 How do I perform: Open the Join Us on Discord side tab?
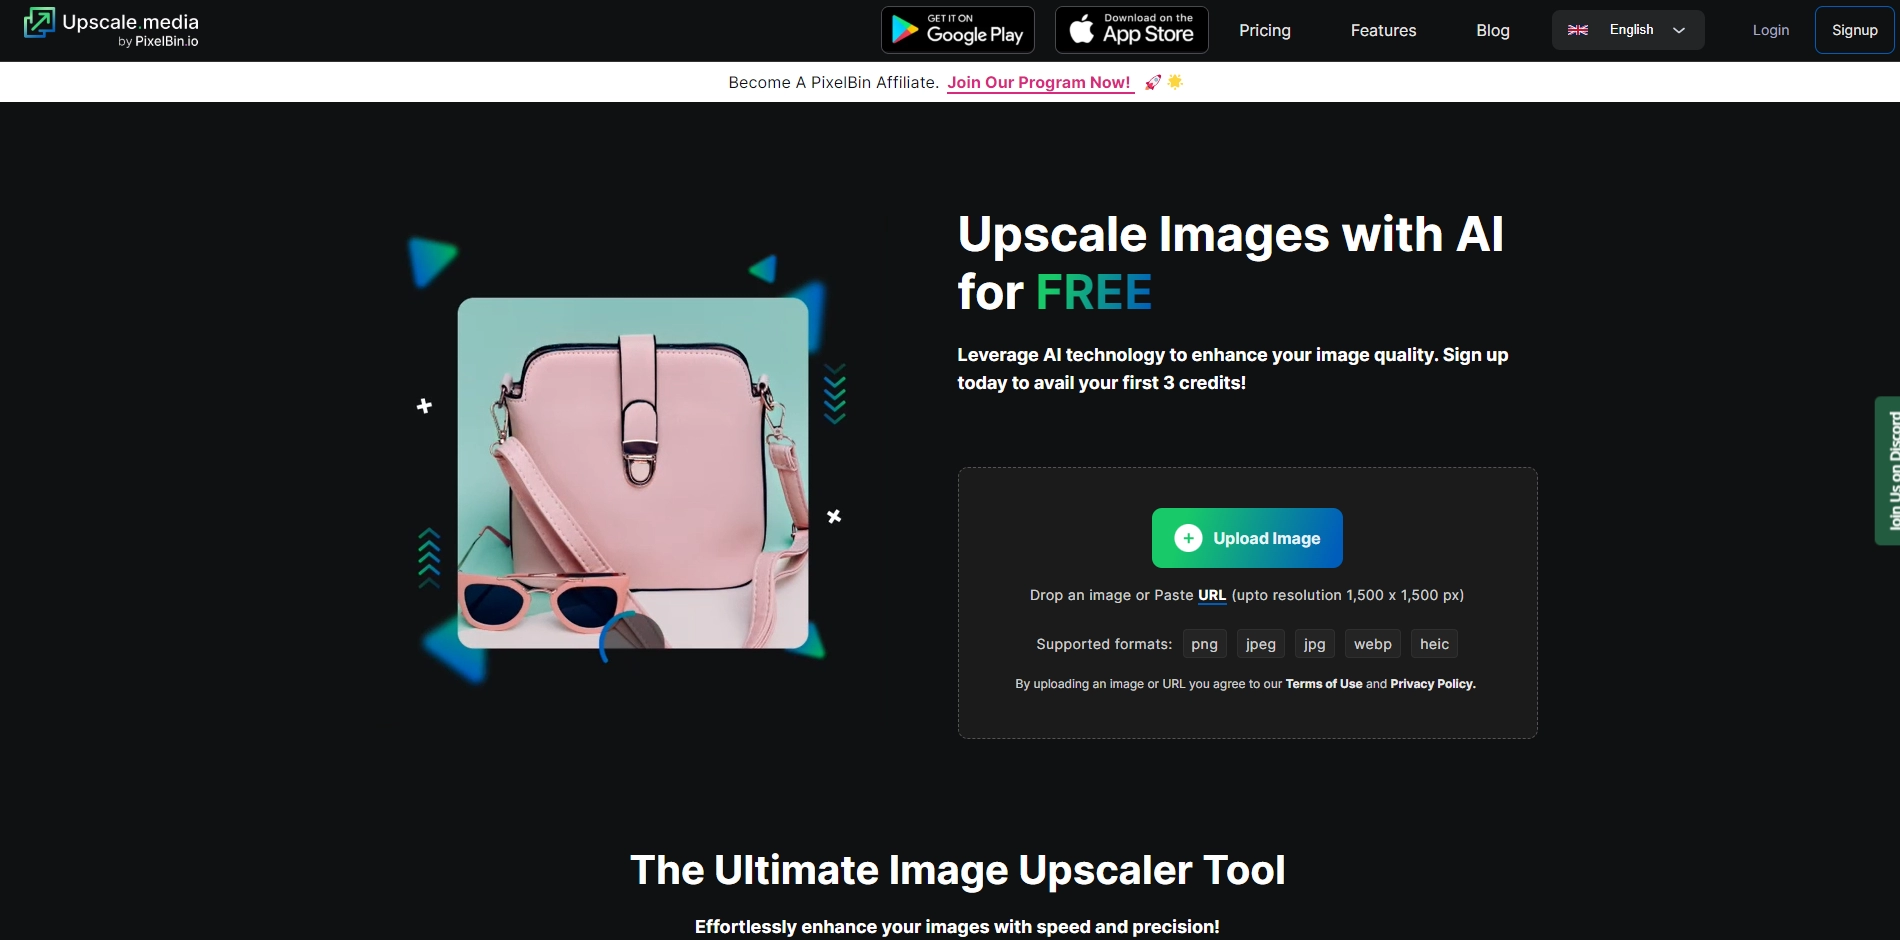[1888, 470]
